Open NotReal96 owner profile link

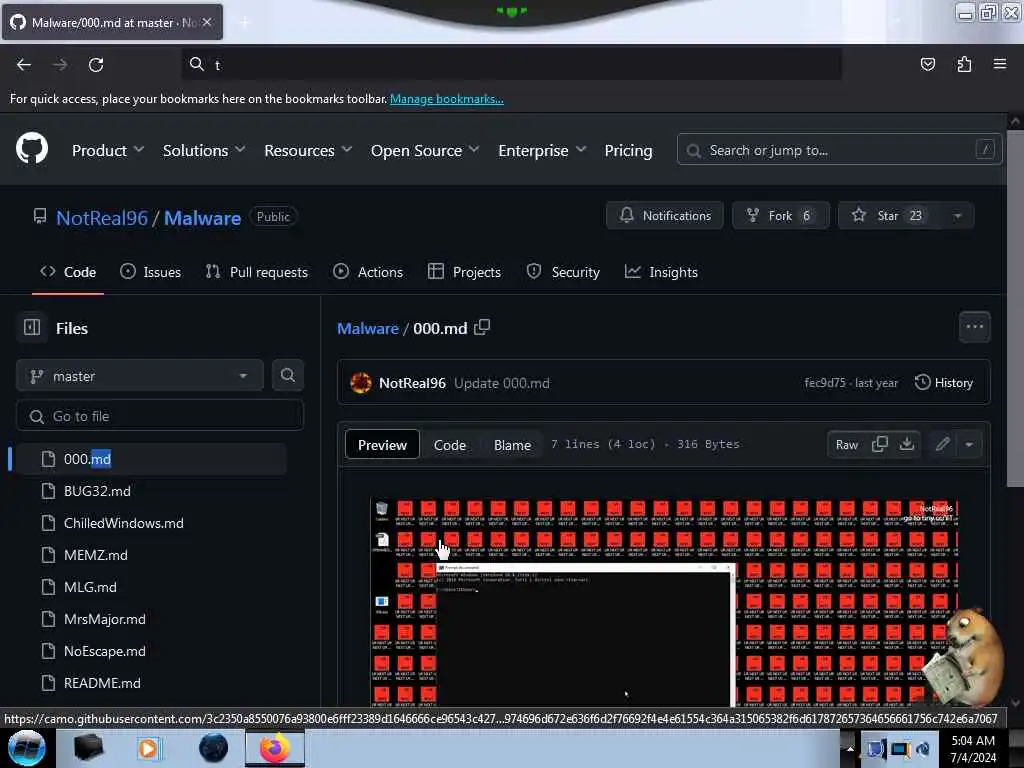pos(102,217)
